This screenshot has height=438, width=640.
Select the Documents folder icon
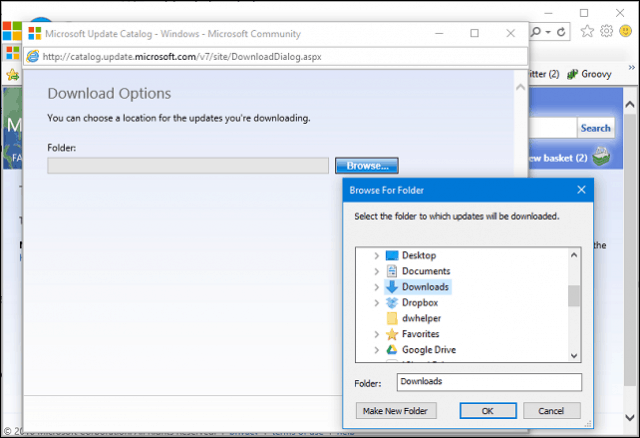[392, 271]
